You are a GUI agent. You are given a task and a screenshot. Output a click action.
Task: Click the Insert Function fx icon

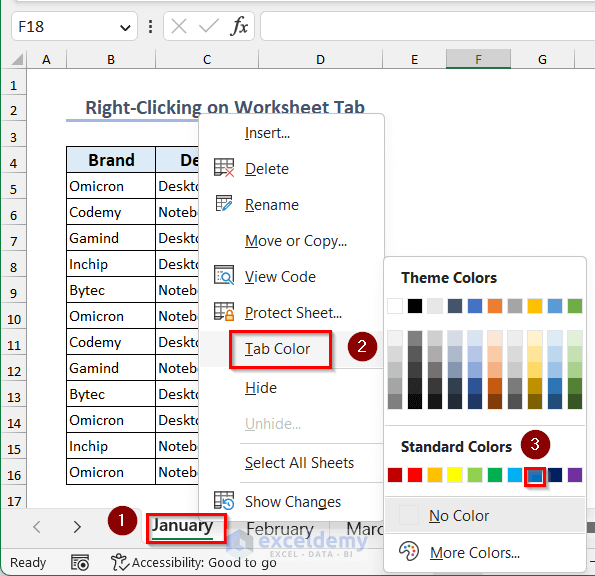point(239,26)
